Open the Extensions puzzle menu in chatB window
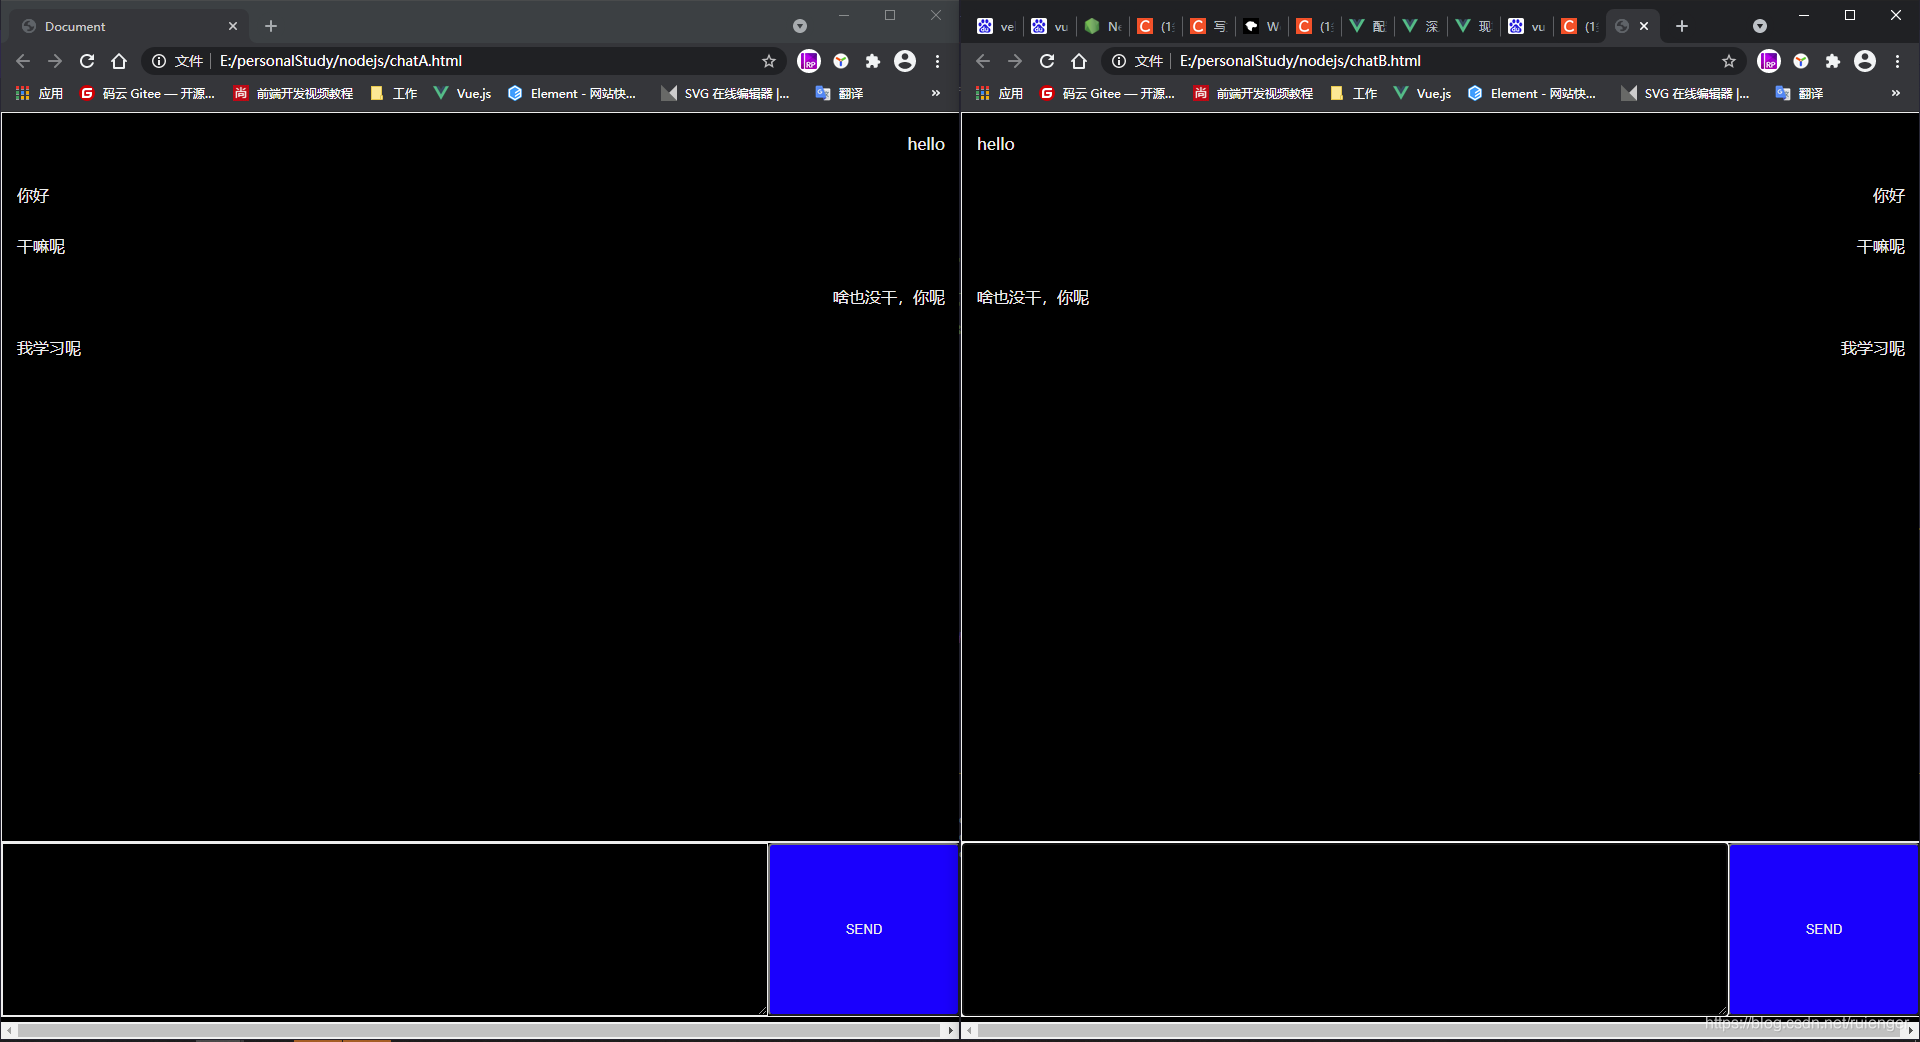 coord(1833,61)
